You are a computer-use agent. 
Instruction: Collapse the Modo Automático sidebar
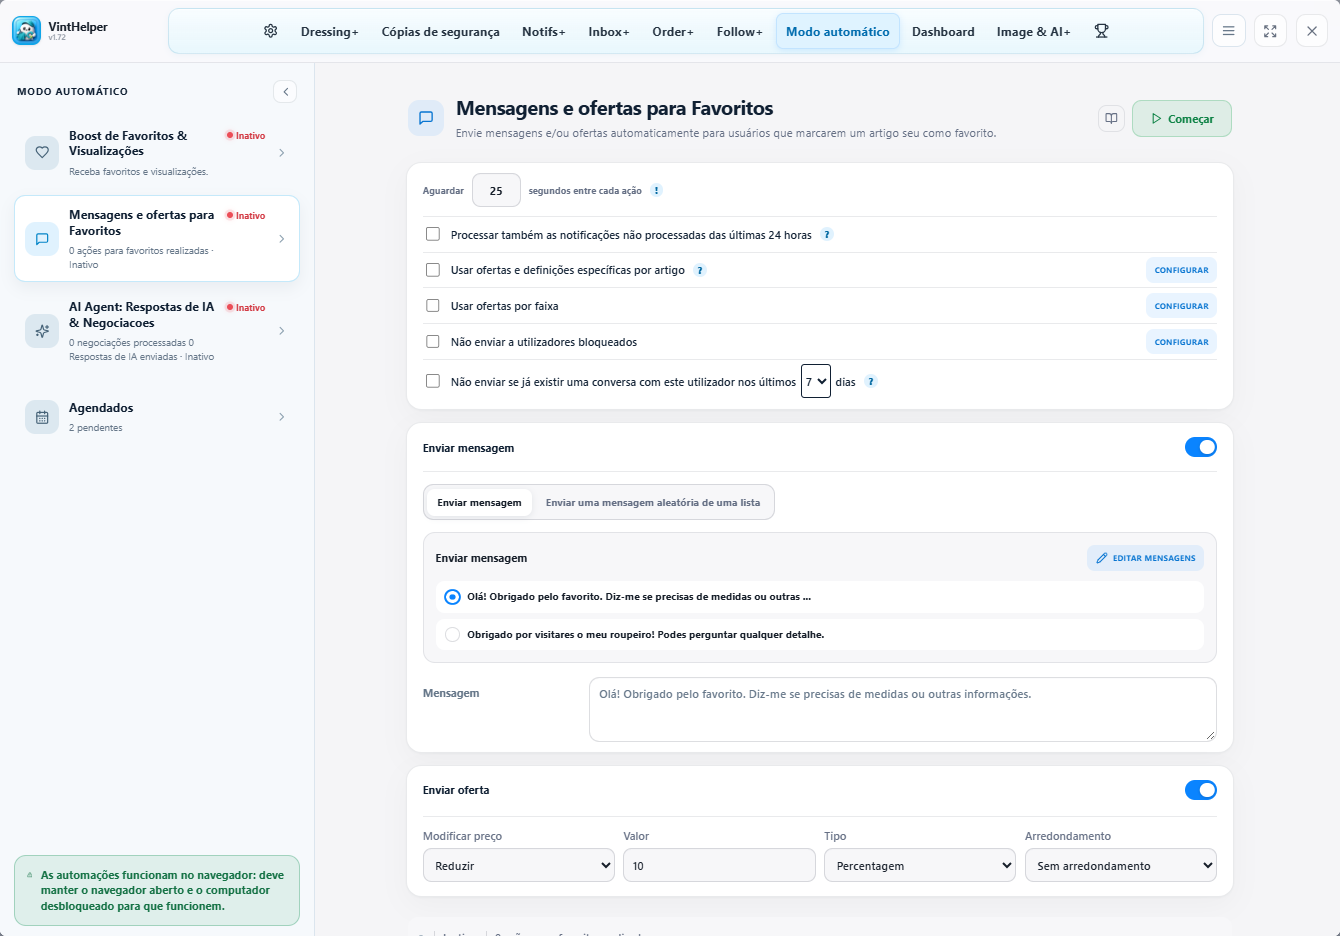(285, 91)
